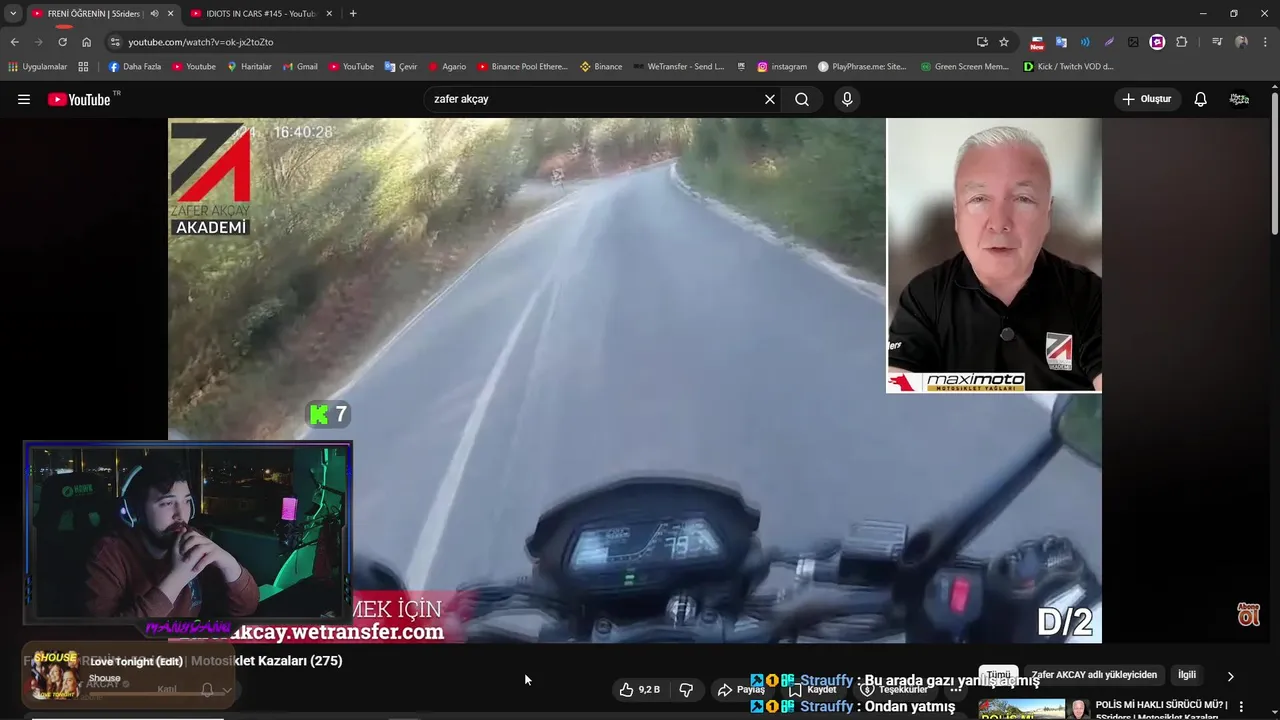Open the Çevir bookmark

pyautogui.click(x=401, y=66)
